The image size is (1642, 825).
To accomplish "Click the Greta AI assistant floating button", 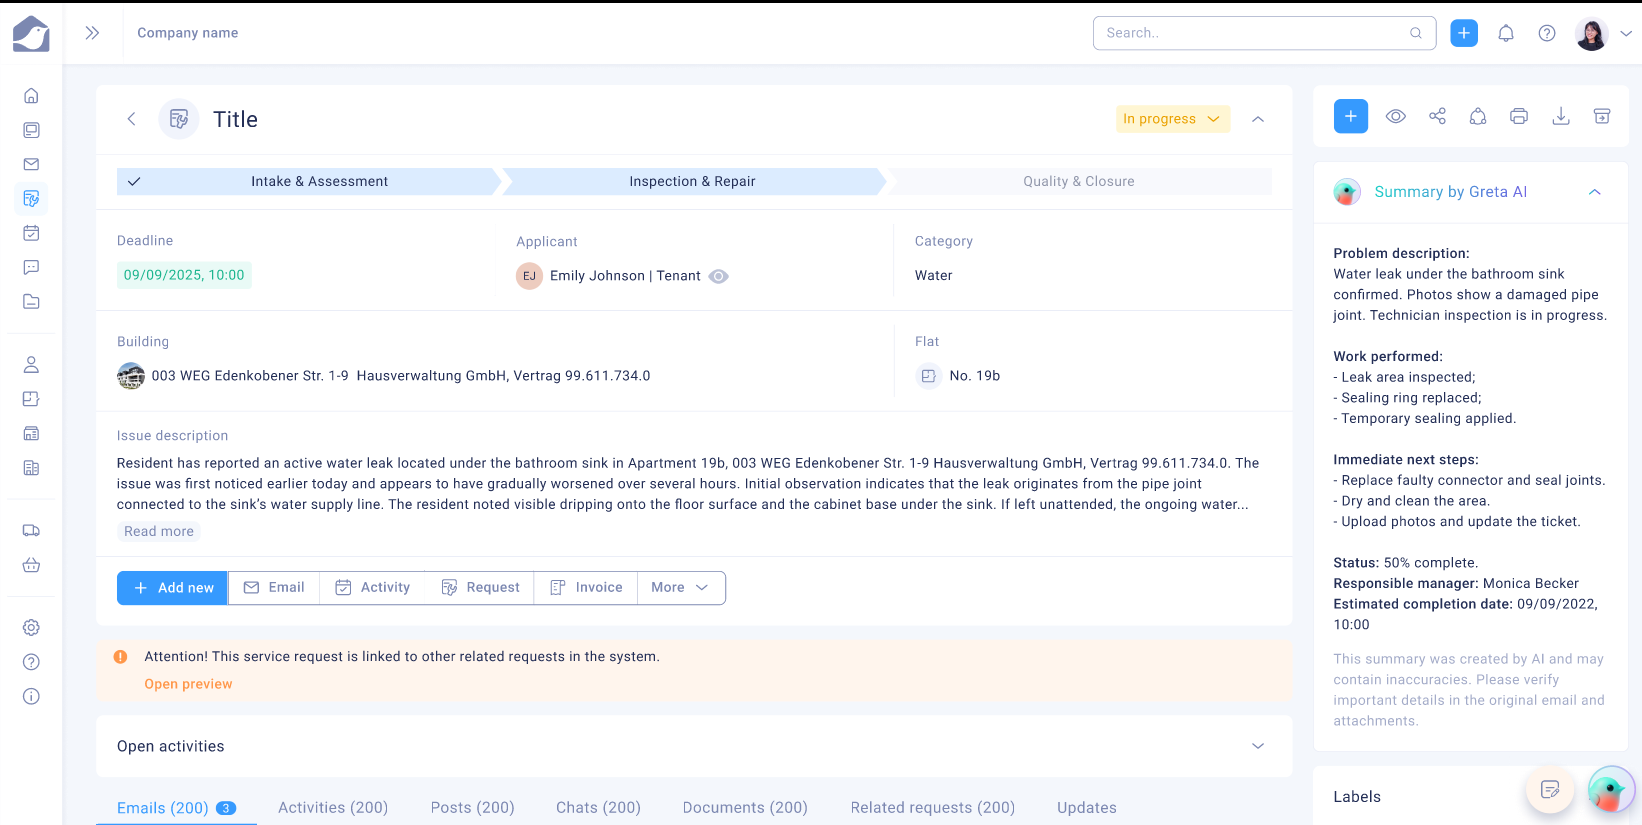I will pyautogui.click(x=1609, y=790).
